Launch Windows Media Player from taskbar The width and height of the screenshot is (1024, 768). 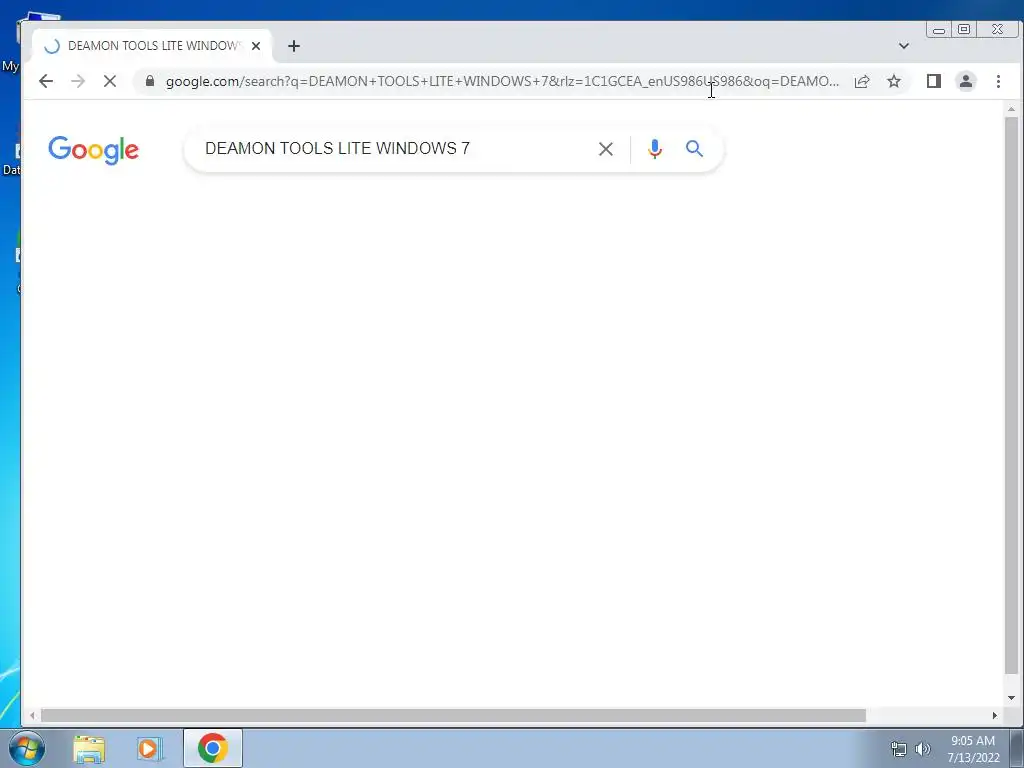point(150,748)
